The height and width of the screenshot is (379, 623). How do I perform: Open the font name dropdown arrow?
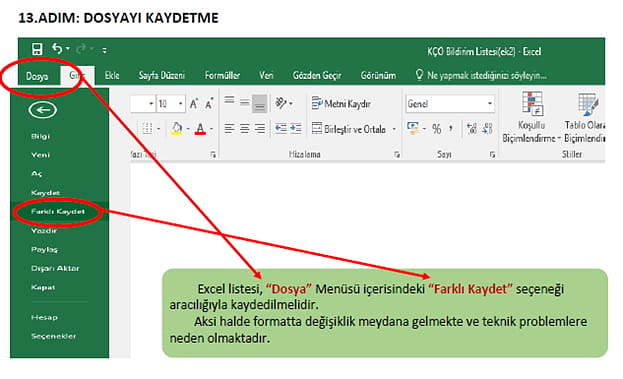151,104
